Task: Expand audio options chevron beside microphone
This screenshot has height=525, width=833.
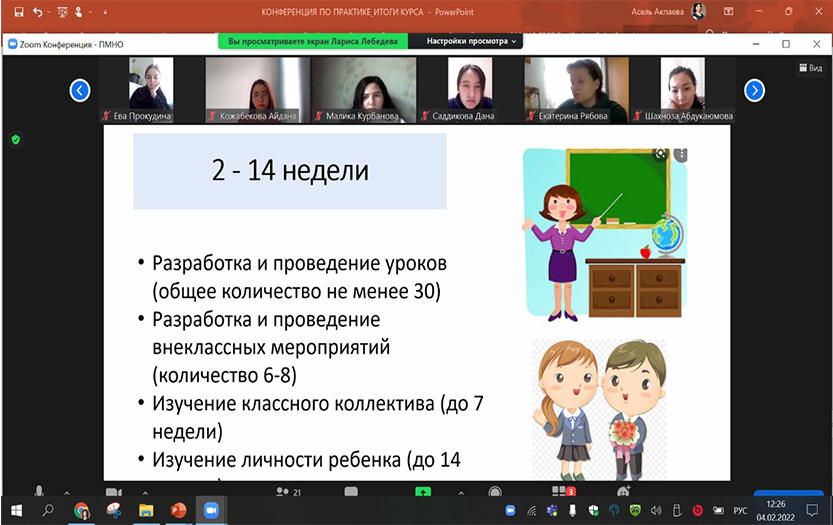Action: tap(68, 491)
